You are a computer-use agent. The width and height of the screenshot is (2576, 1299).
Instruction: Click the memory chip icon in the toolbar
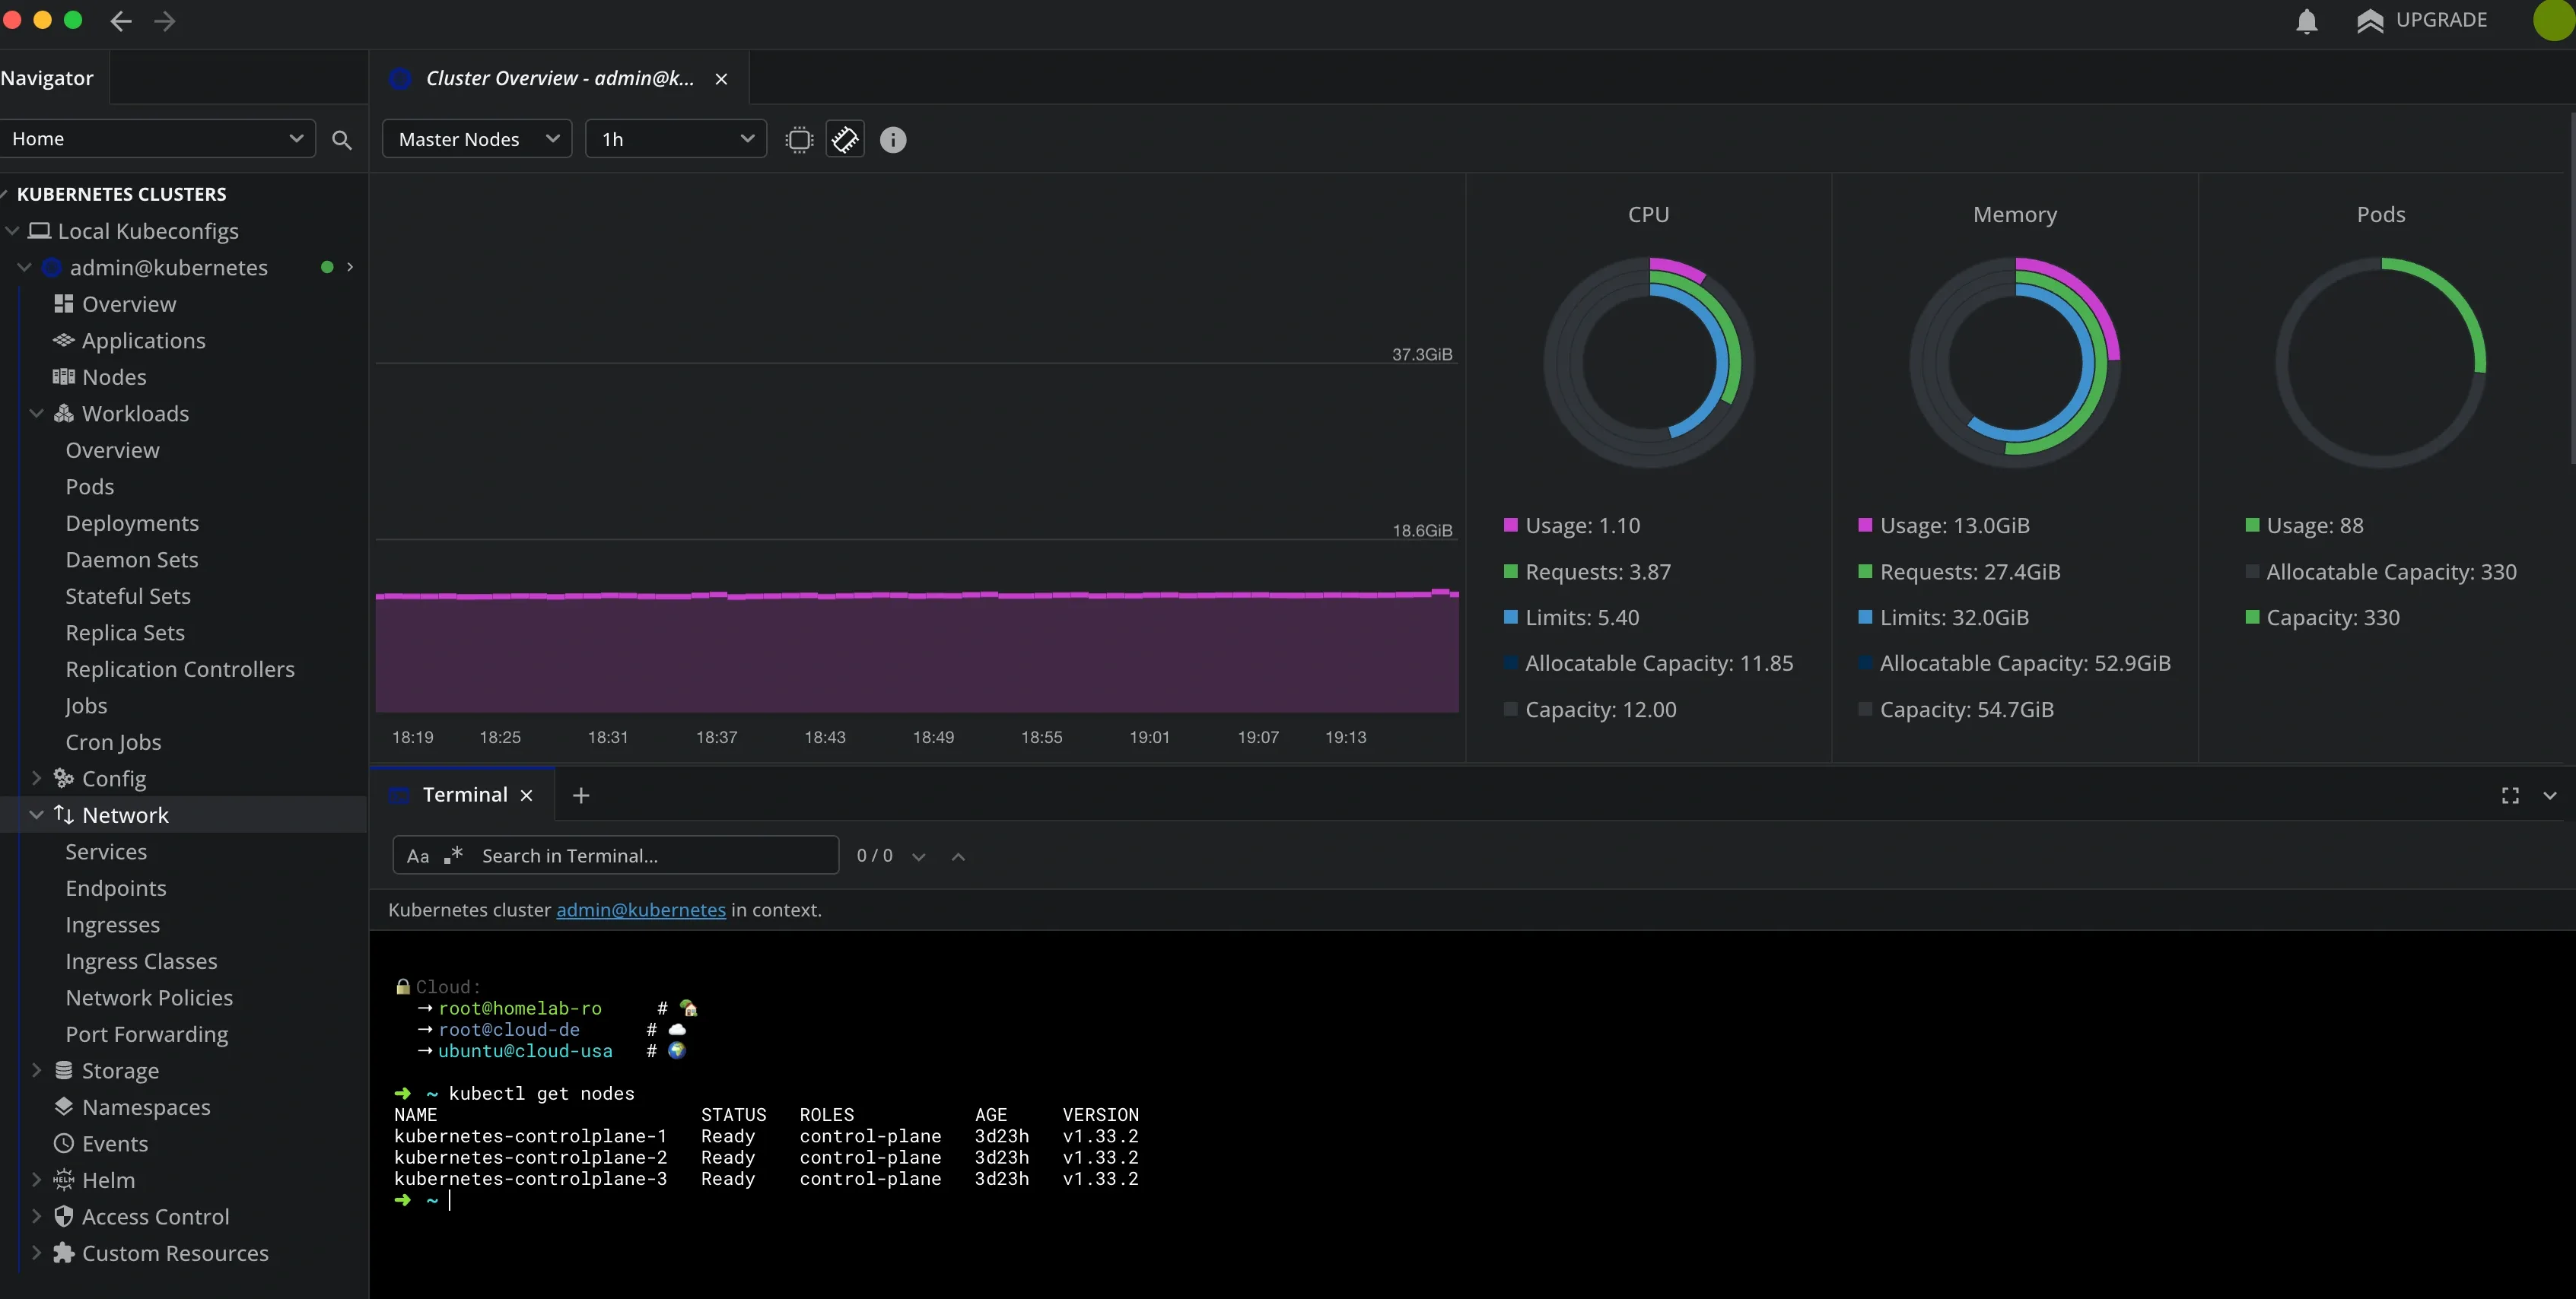pos(845,139)
